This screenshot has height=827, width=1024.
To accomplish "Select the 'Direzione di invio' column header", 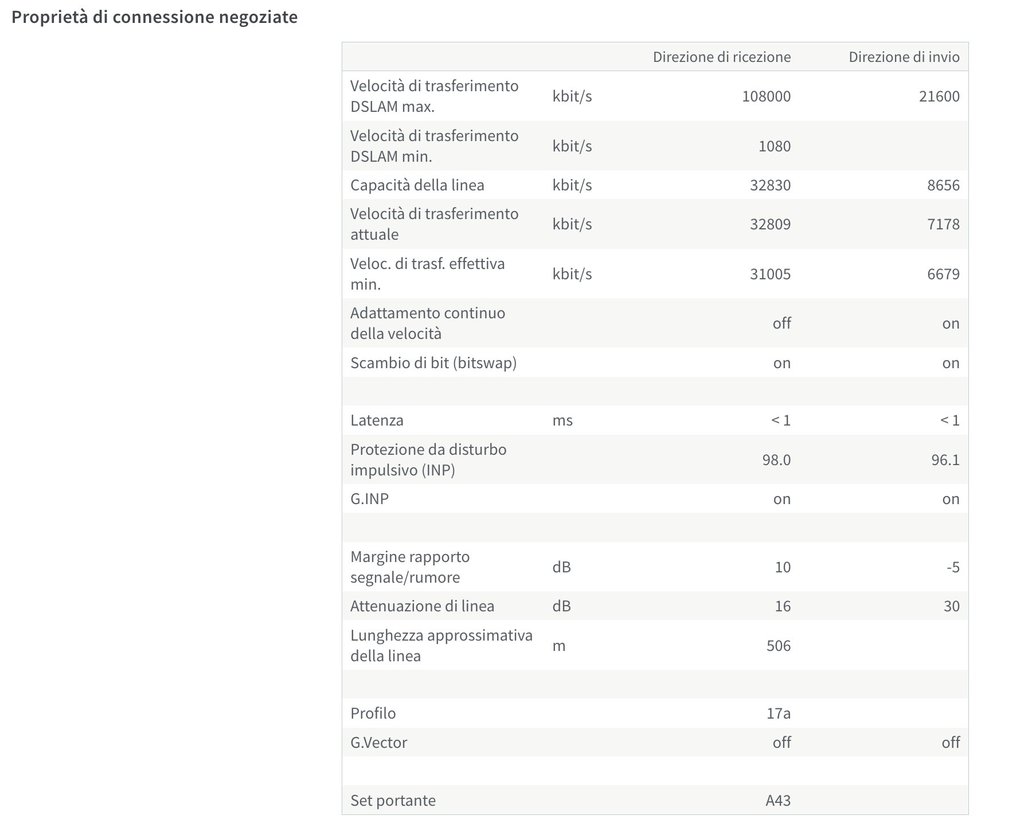I will pos(904,57).
